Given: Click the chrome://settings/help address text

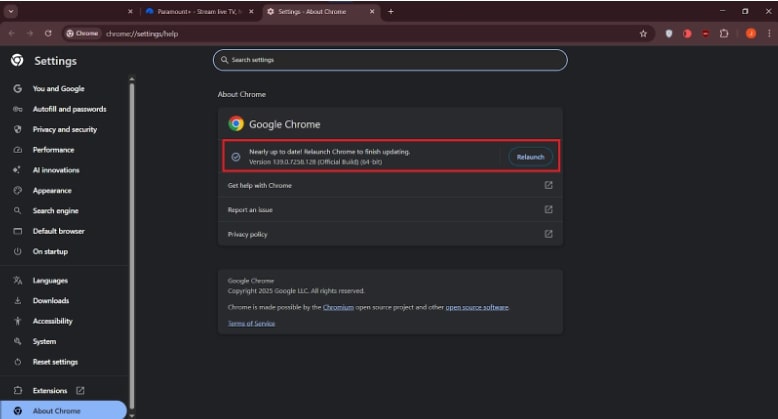Looking at the screenshot, I should [142, 34].
